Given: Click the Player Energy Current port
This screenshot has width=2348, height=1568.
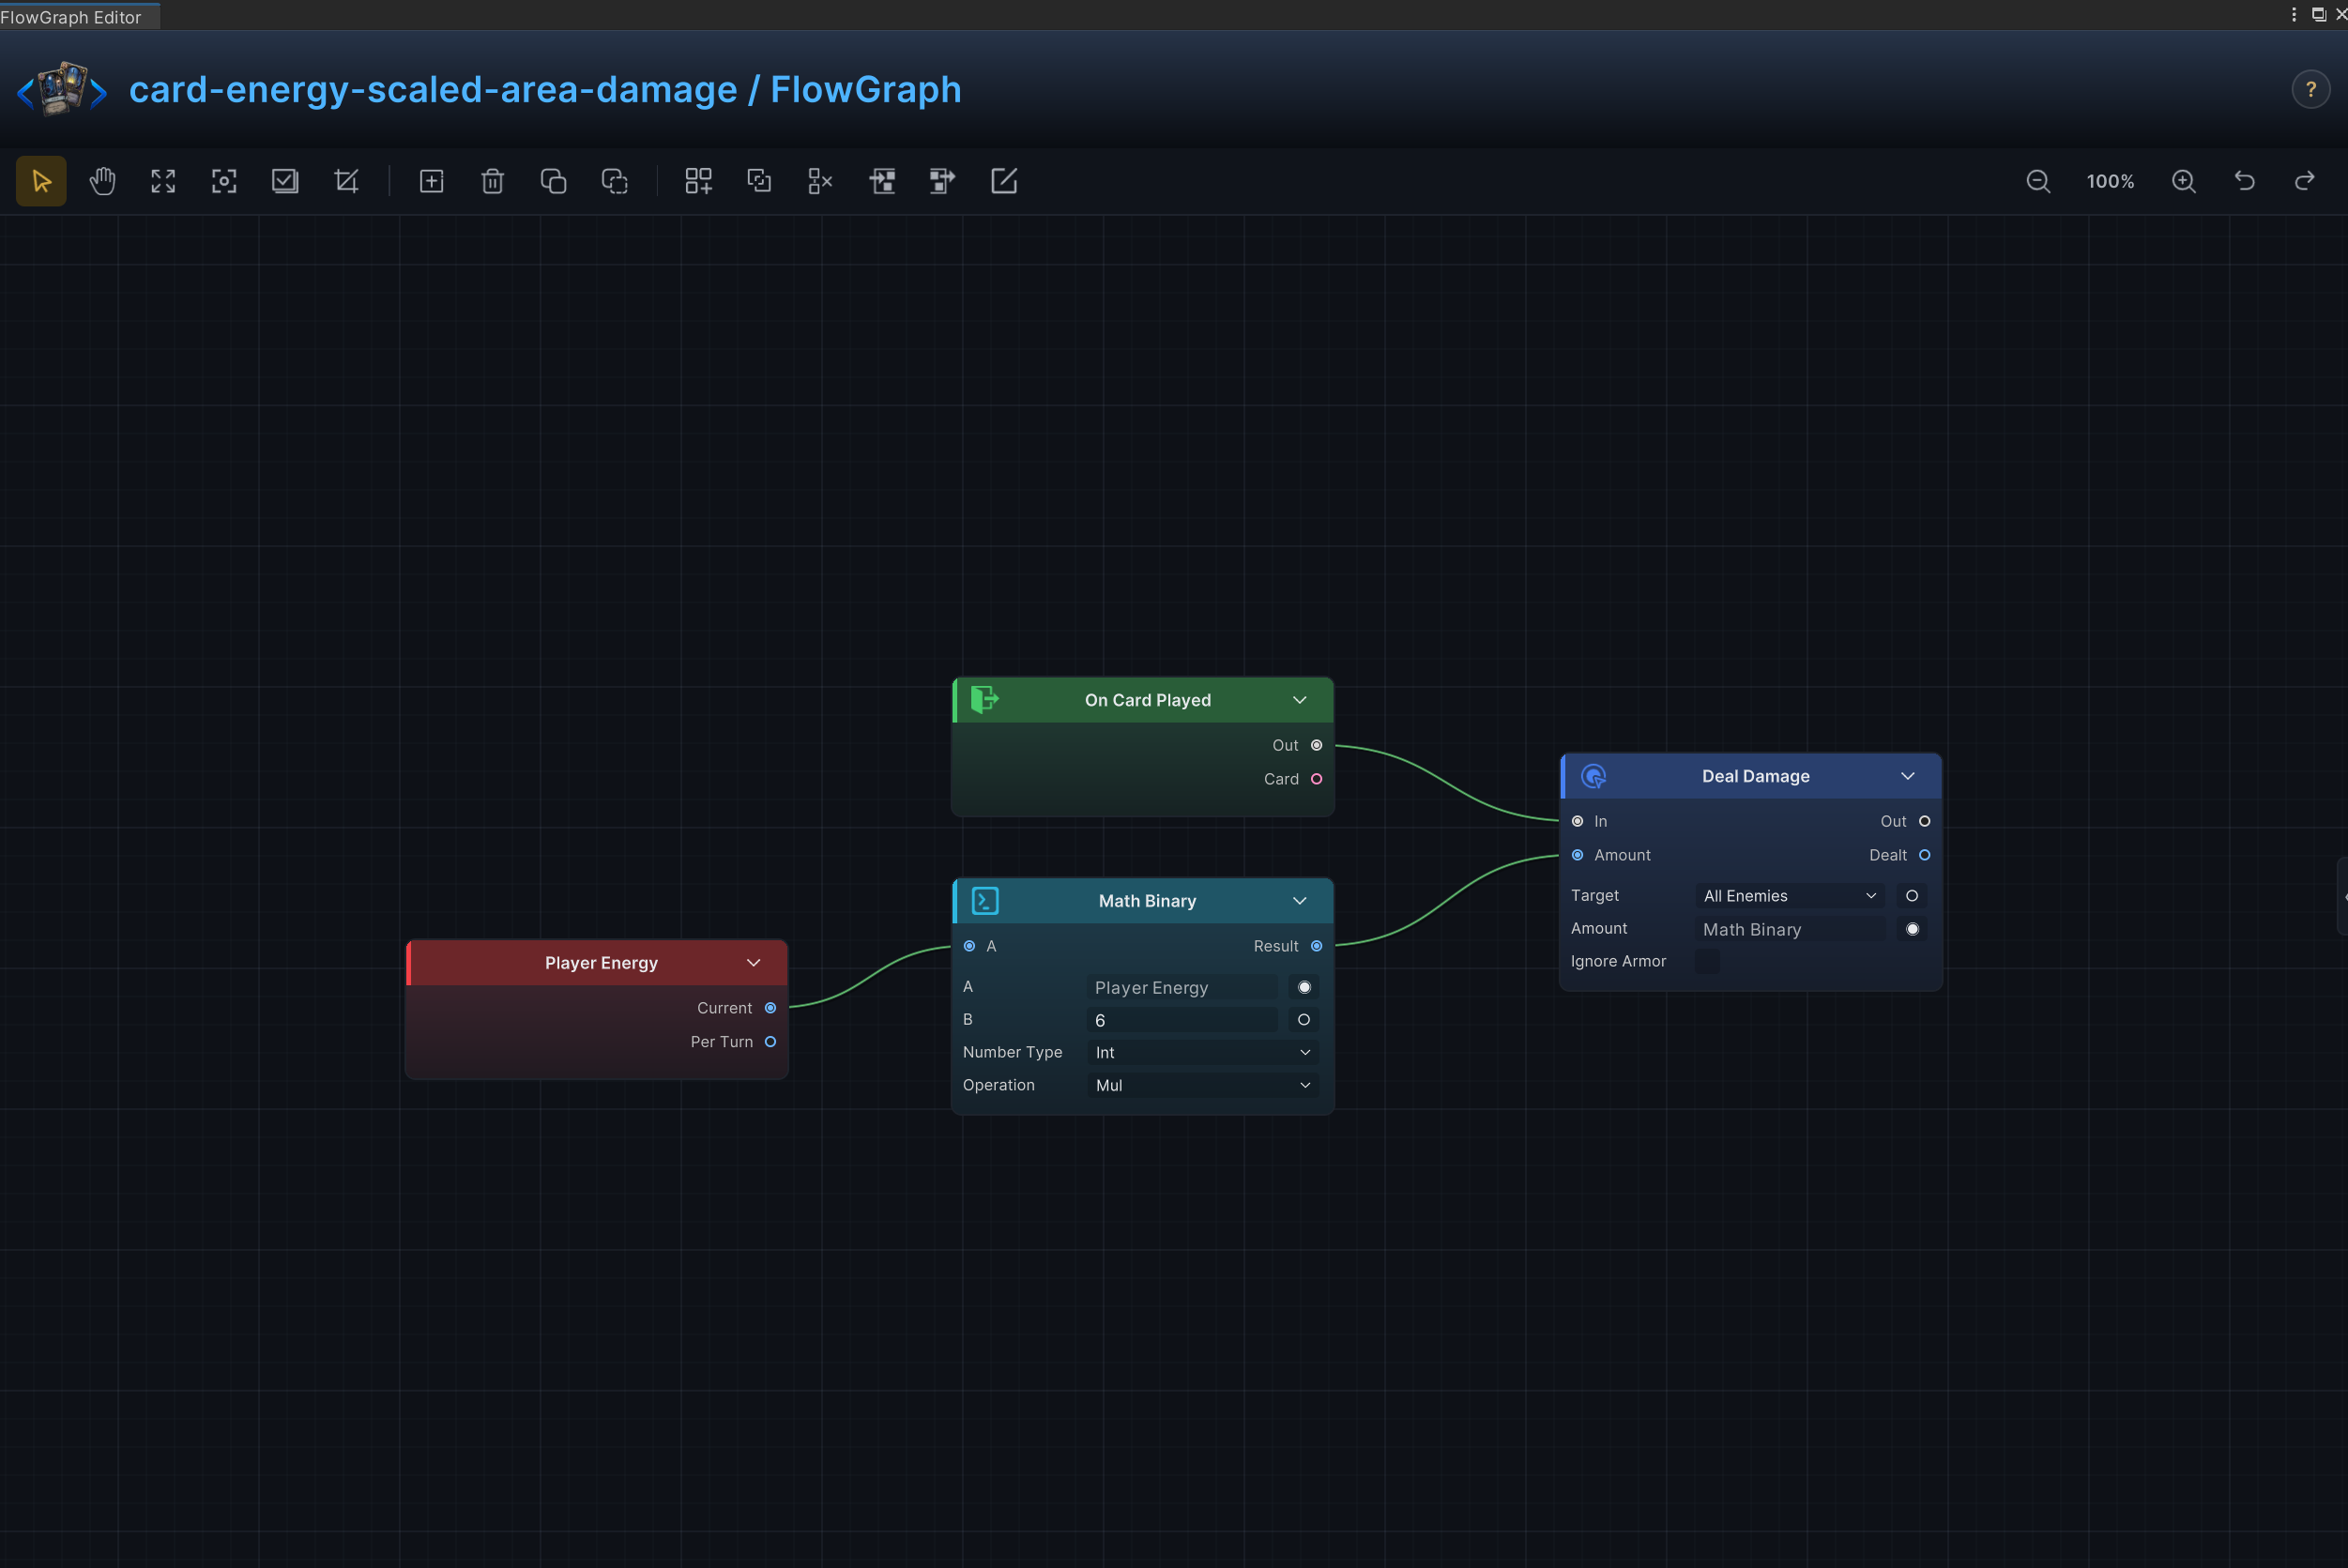Looking at the screenshot, I should pyautogui.click(x=770, y=1008).
